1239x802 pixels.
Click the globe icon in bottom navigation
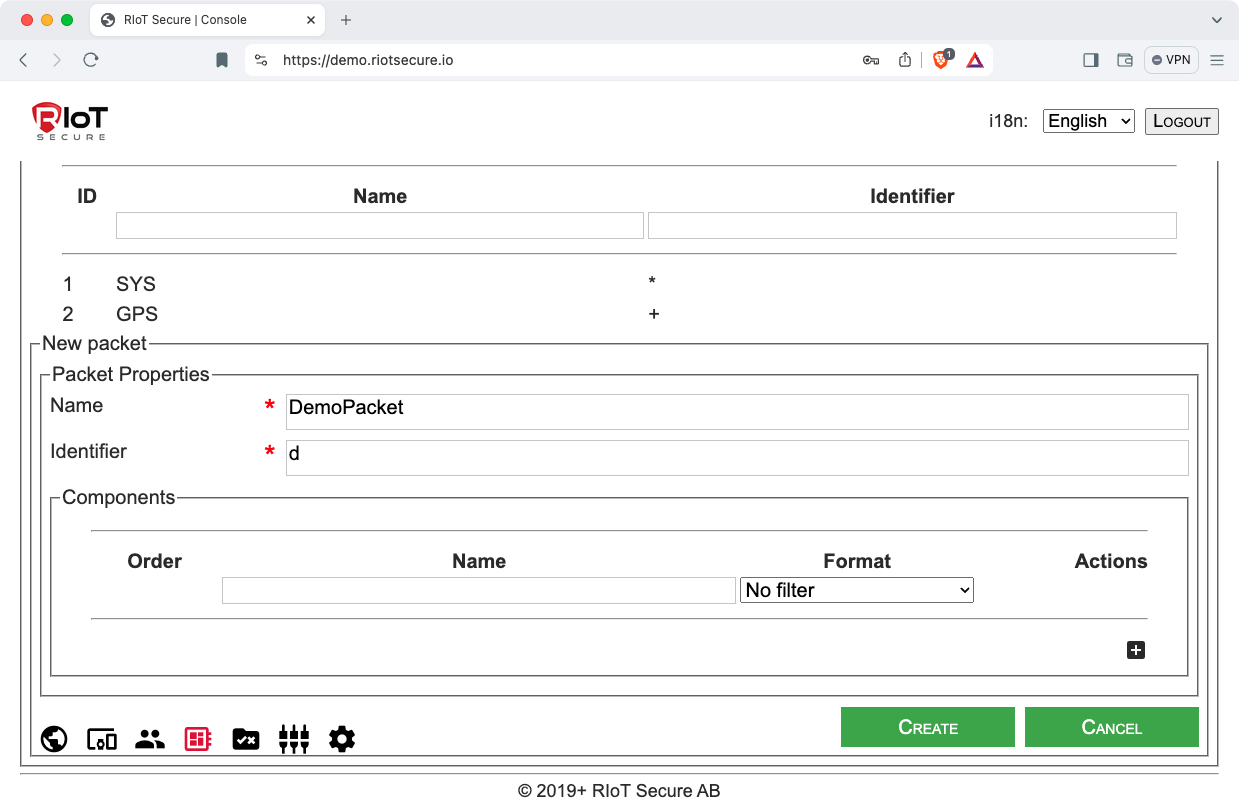(x=54, y=739)
